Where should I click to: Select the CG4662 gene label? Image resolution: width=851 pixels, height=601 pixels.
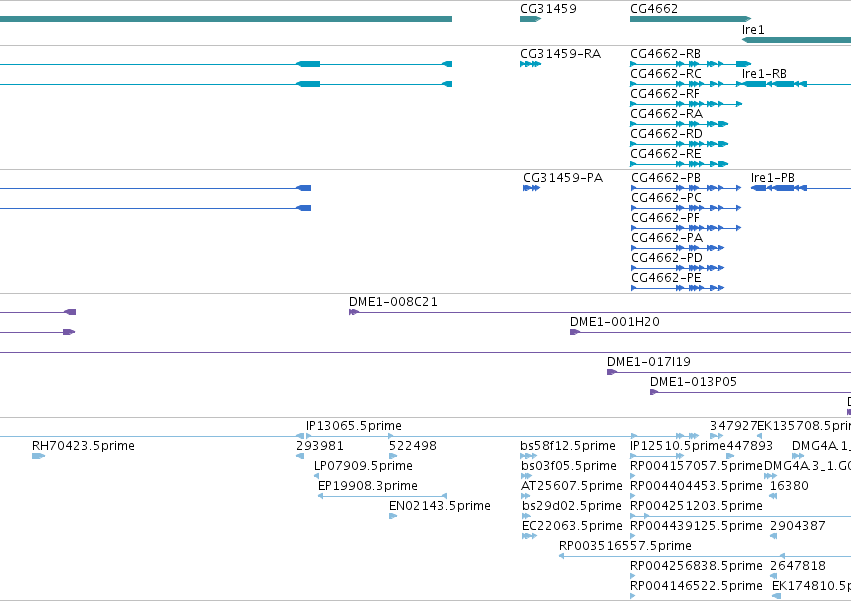click(653, 9)
